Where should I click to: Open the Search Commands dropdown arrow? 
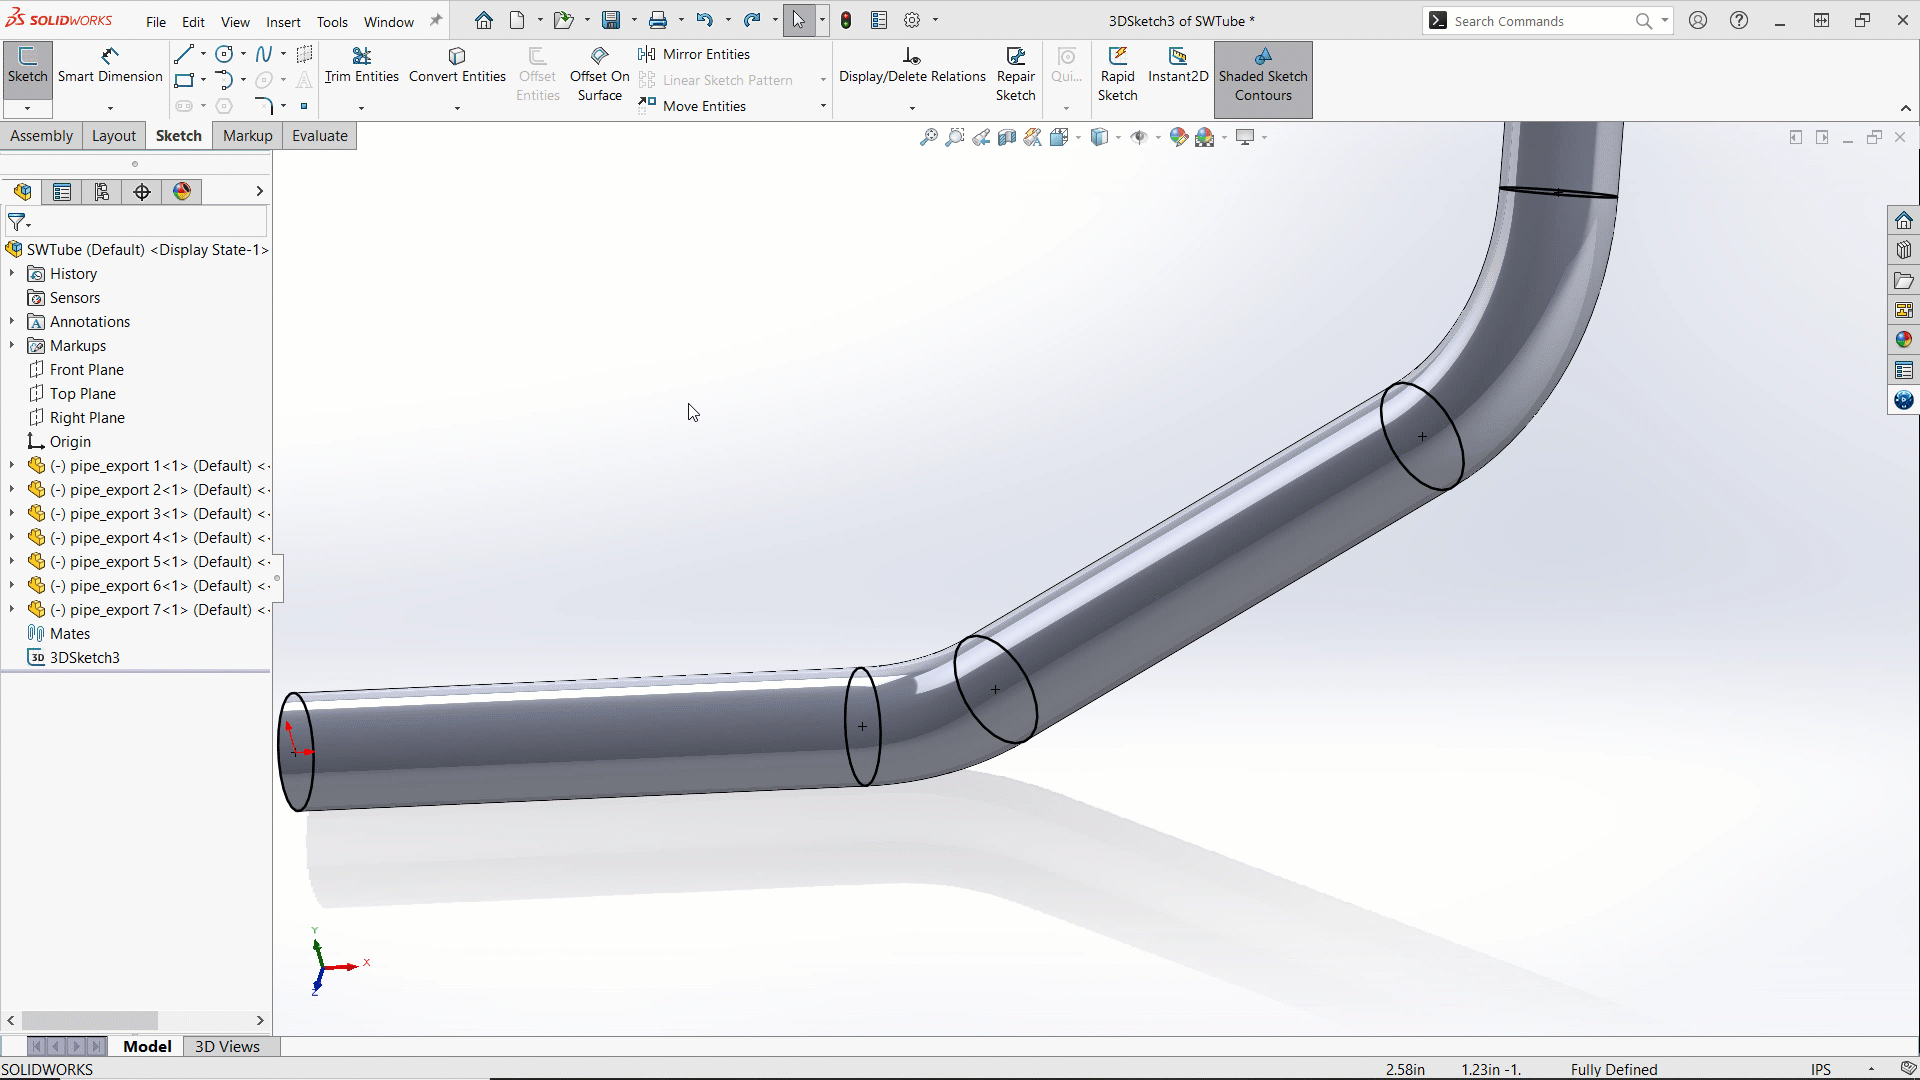[1664, 21]
